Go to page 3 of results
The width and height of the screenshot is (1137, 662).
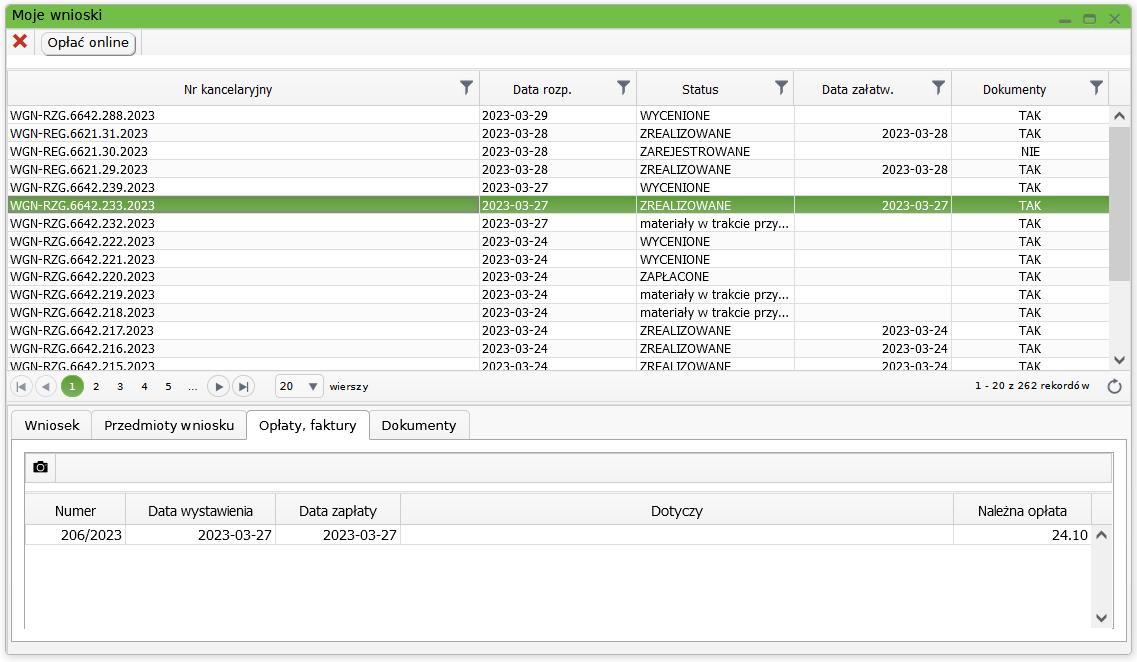point(120,387)
